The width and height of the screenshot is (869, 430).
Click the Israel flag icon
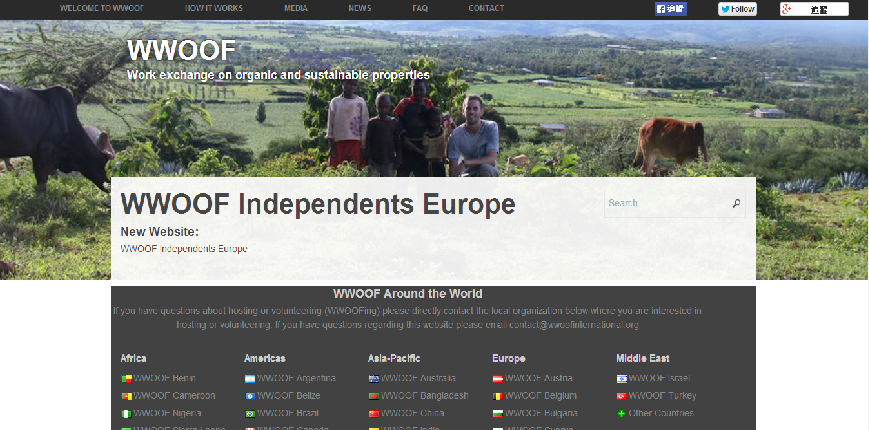622,379
